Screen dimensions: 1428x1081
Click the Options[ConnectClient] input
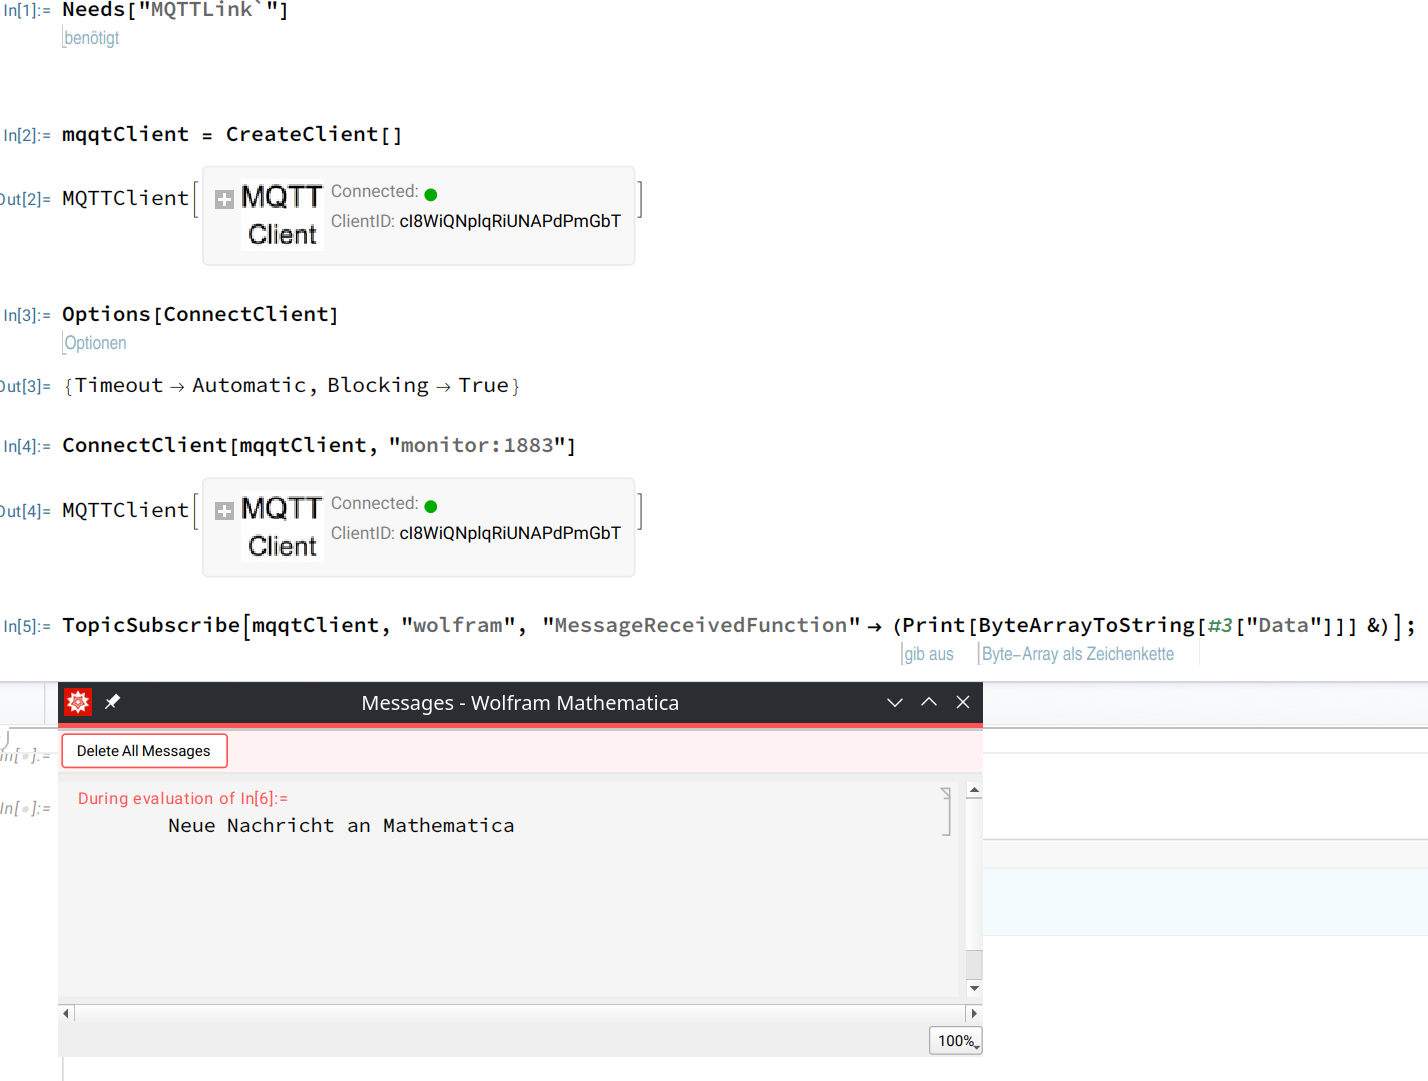(x=200, y=314)
